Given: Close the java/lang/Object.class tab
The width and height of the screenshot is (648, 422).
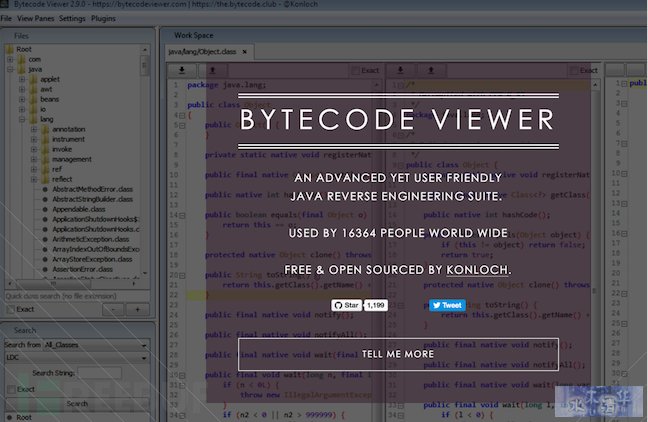Looking at the screenshot, I should [x=245, y=52].
